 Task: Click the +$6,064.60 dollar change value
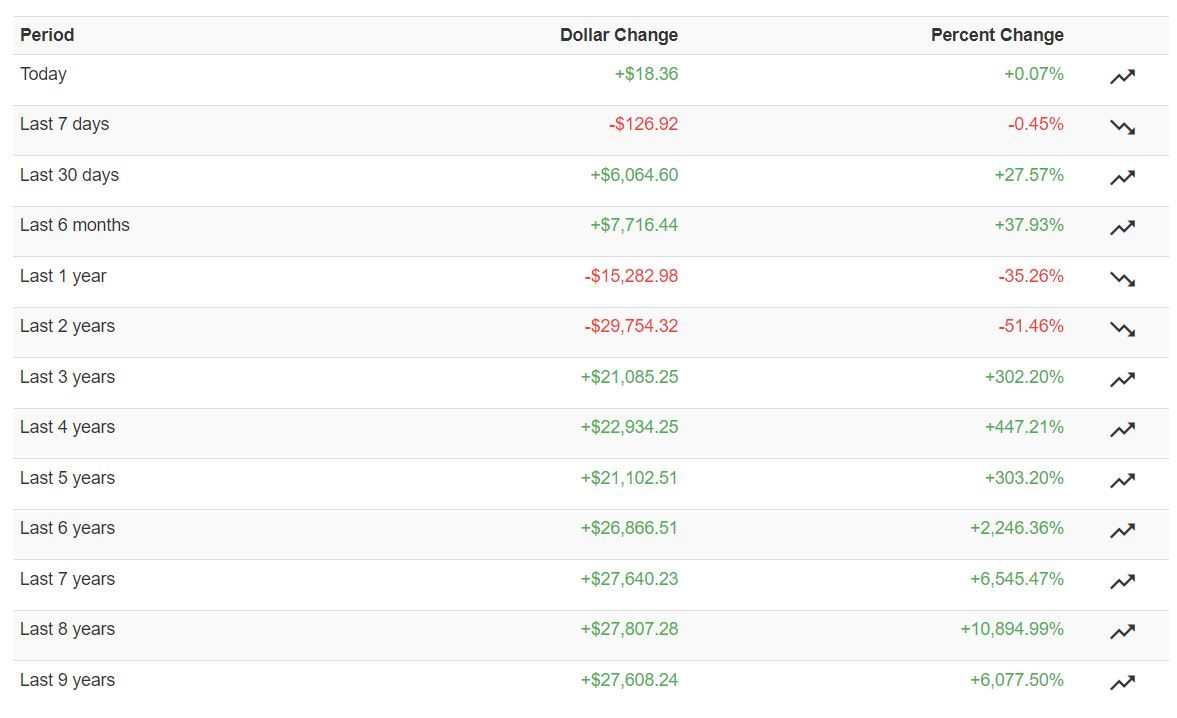pos(633,175)
